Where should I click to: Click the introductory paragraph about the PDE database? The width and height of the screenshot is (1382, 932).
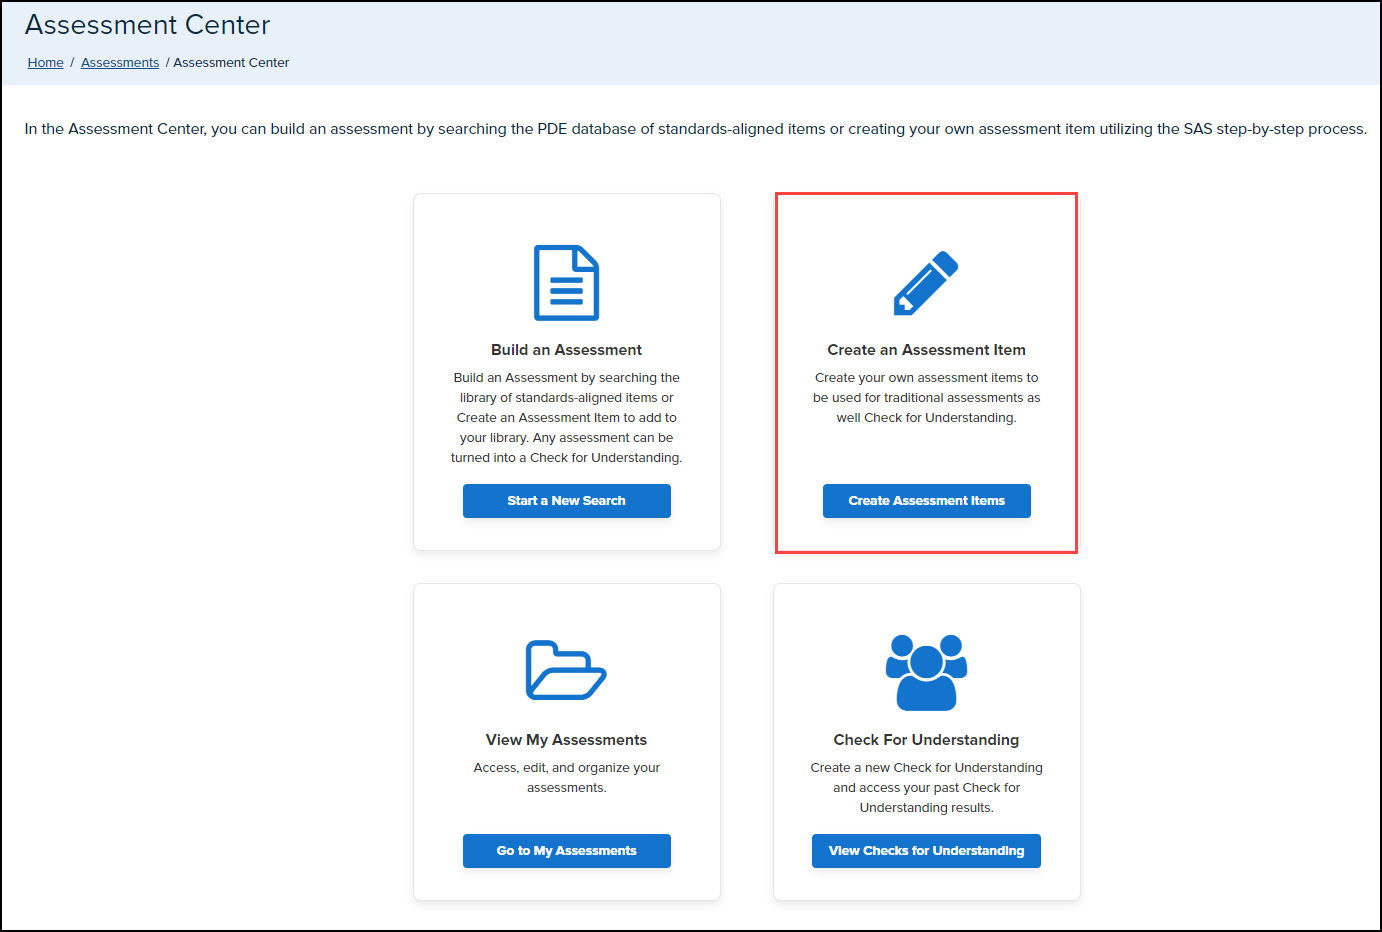click(x=695, y=129)
